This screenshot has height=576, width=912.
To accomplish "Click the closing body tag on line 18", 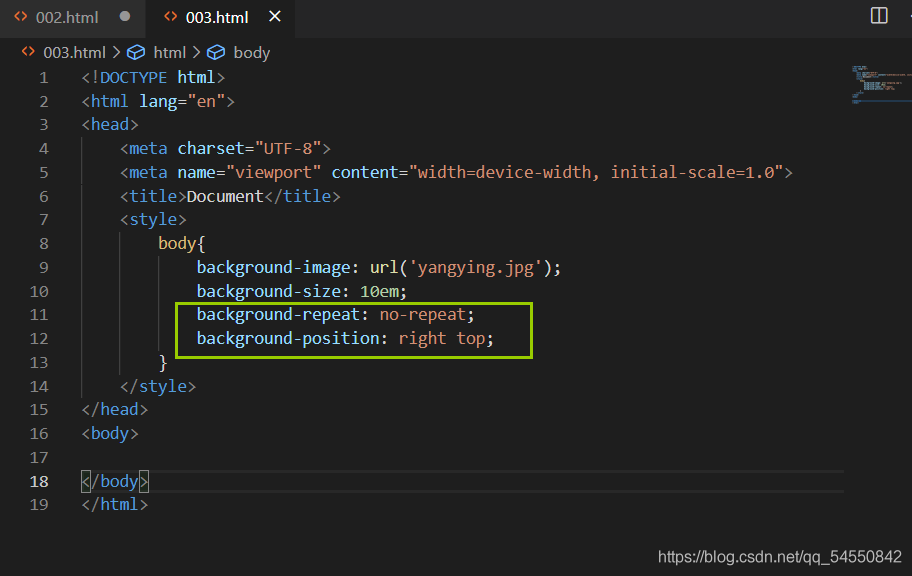I will 115,481.
